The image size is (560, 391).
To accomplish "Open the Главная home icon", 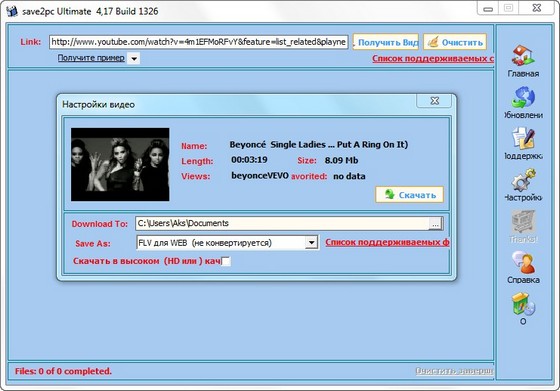I will (522, 55).
